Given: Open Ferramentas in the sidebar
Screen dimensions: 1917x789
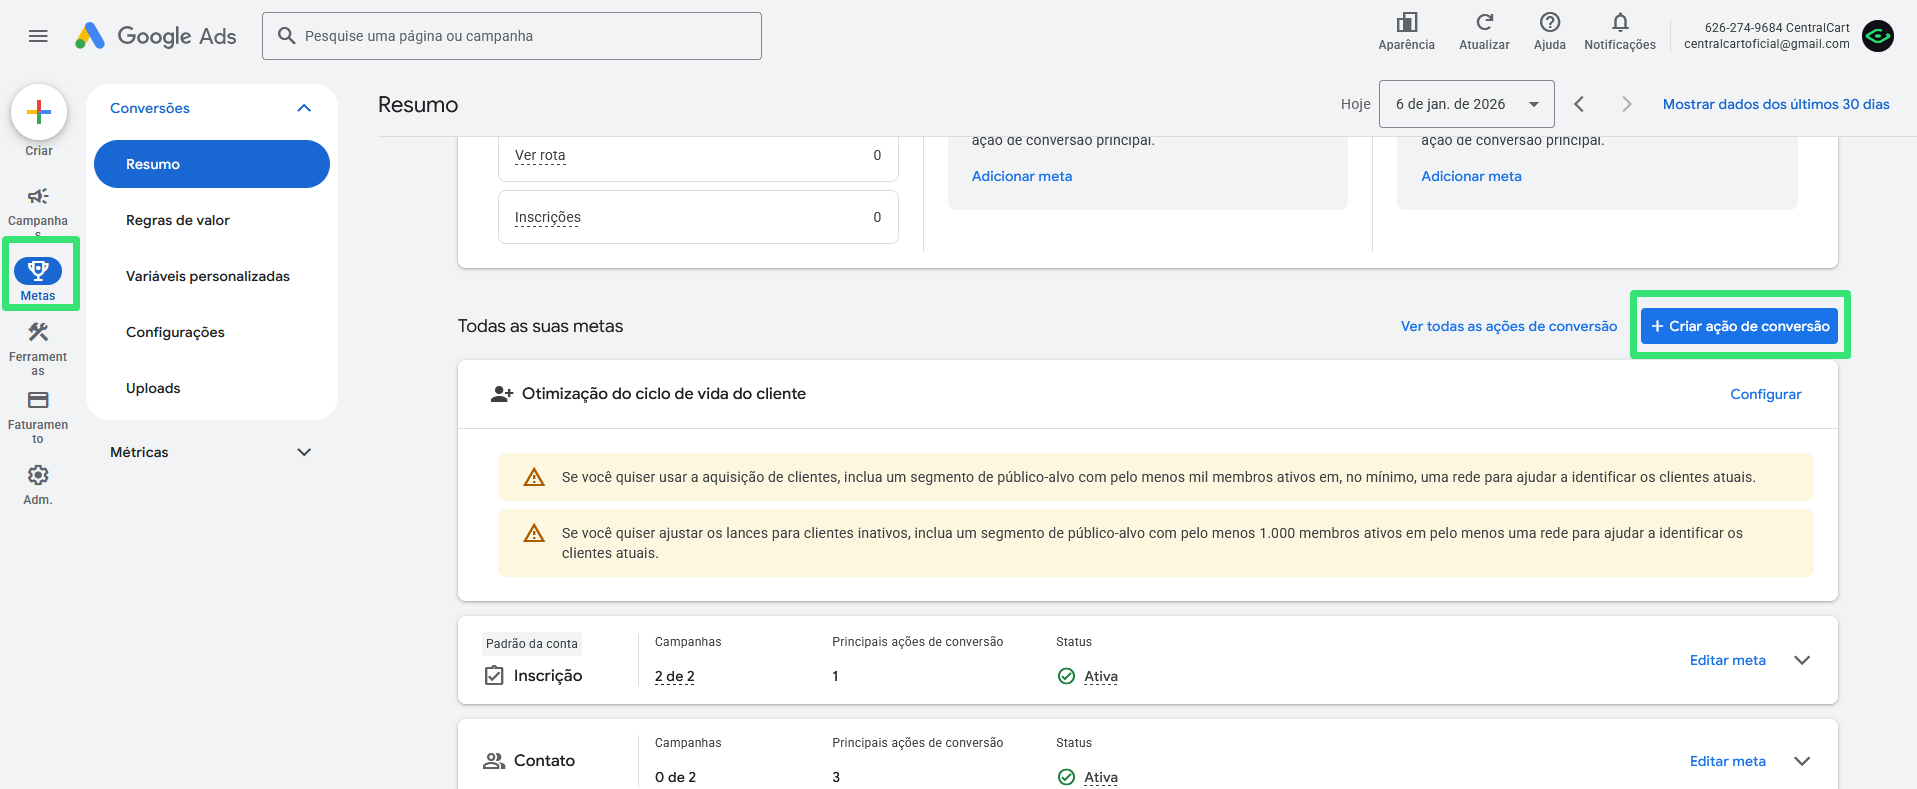Looking at the screenshot, I should pyautogui.click(x=38, y=348).
